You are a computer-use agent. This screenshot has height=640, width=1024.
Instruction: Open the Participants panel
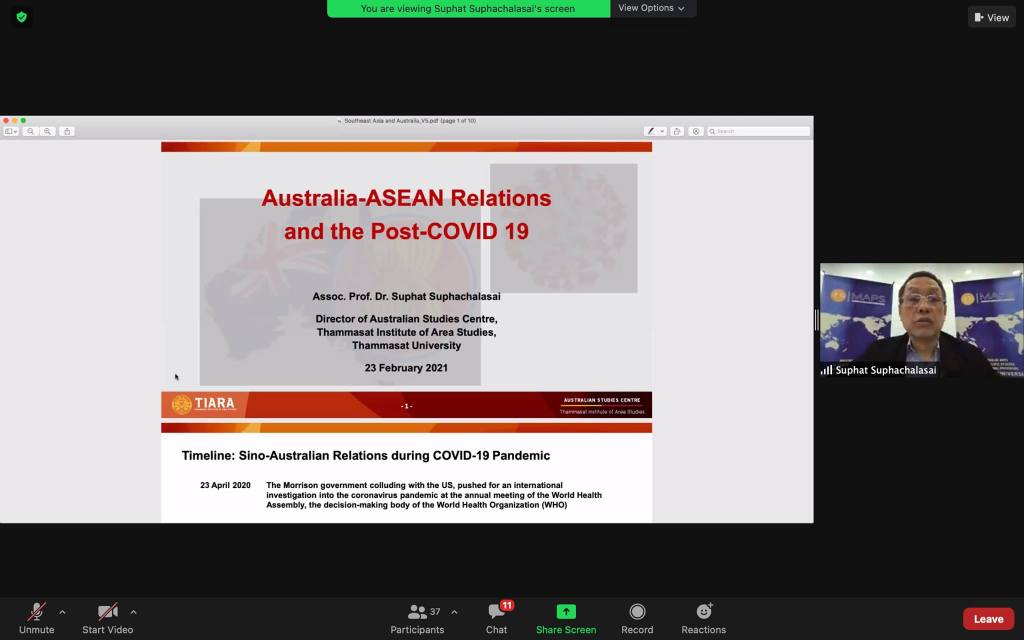point(418,618)
